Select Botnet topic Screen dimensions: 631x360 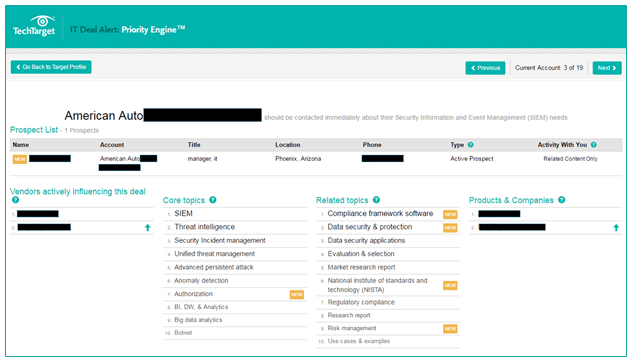click(x=183, y=333)
